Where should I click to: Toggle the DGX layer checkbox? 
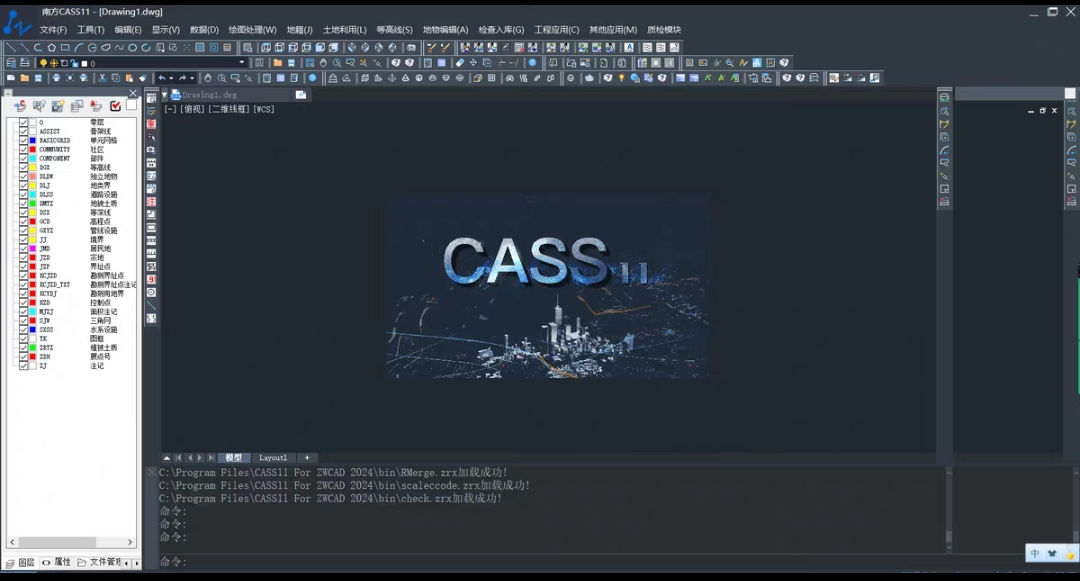[23, 167]
